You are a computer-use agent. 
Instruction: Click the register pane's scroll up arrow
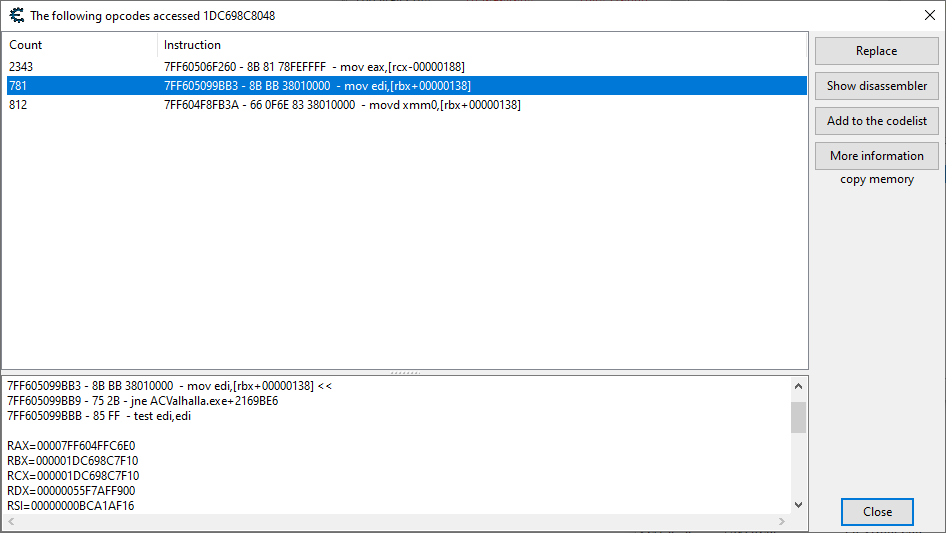tap(798, 386)
